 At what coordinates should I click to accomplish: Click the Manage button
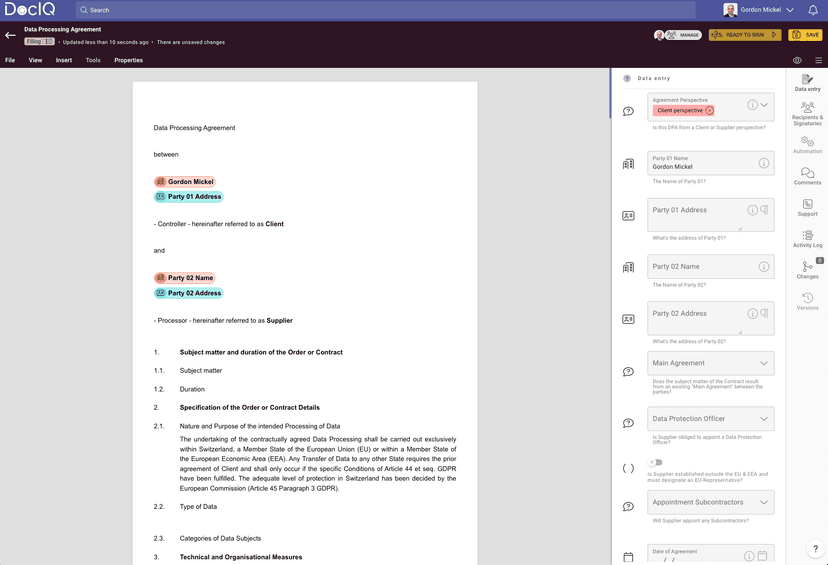(x=683, y=35)
